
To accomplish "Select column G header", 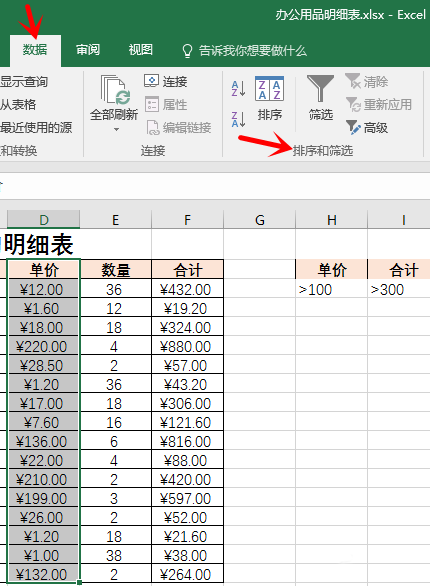I will coord(260,219).
